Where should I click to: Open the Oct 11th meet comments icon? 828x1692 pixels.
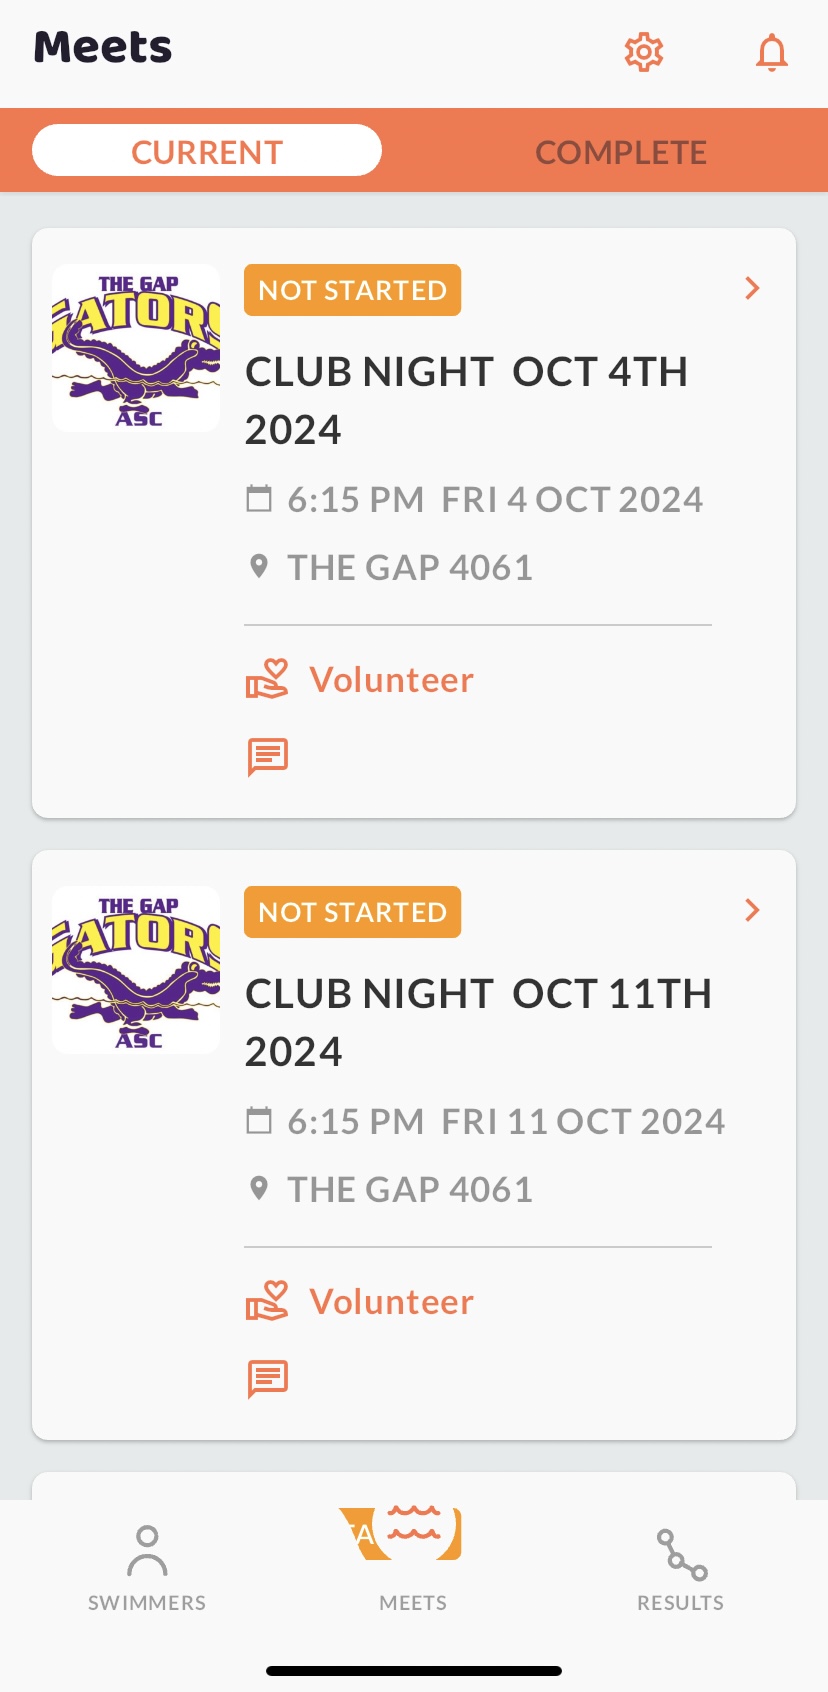click(x=267, y=1379)
